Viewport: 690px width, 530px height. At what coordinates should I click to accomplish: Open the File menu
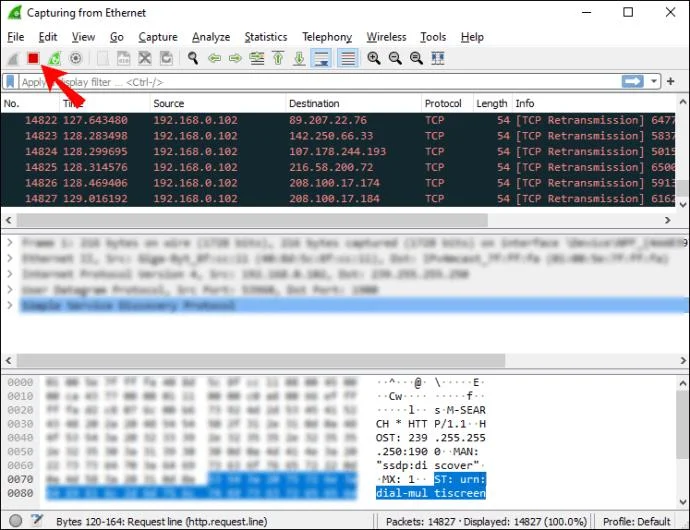(x=16, y=37)
